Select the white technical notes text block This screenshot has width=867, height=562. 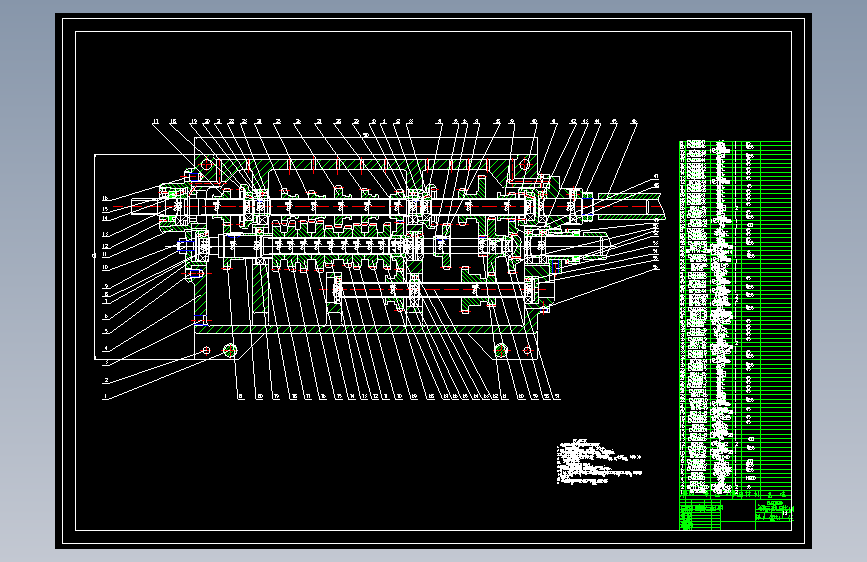point(599,462)
